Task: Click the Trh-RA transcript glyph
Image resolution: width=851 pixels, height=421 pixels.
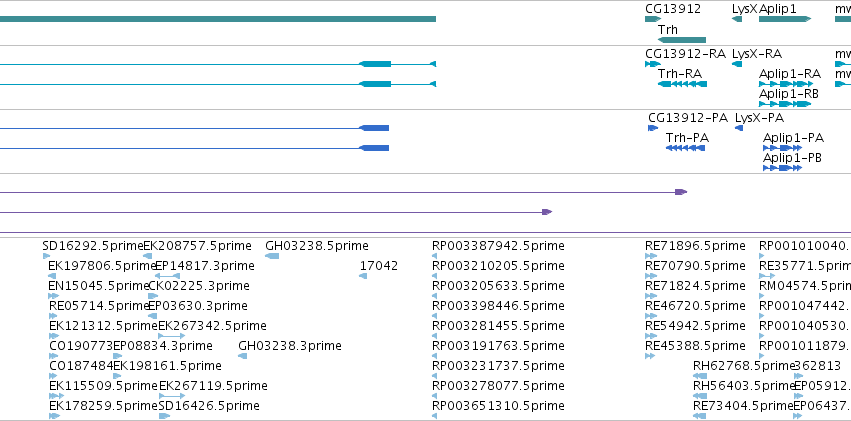Action: [682, 84]
